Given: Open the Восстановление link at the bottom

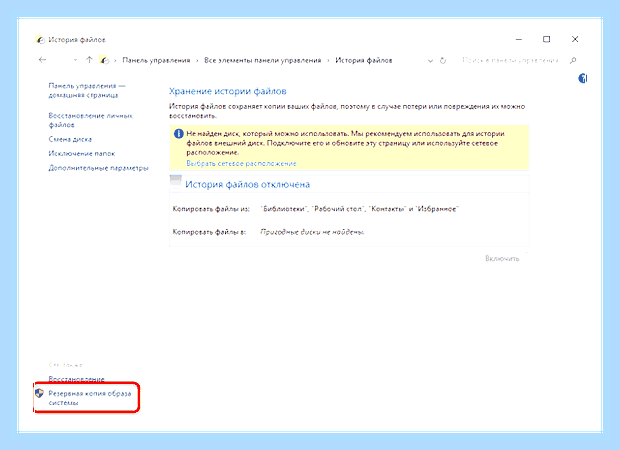Looking at the screenshot, I should 76,379.
